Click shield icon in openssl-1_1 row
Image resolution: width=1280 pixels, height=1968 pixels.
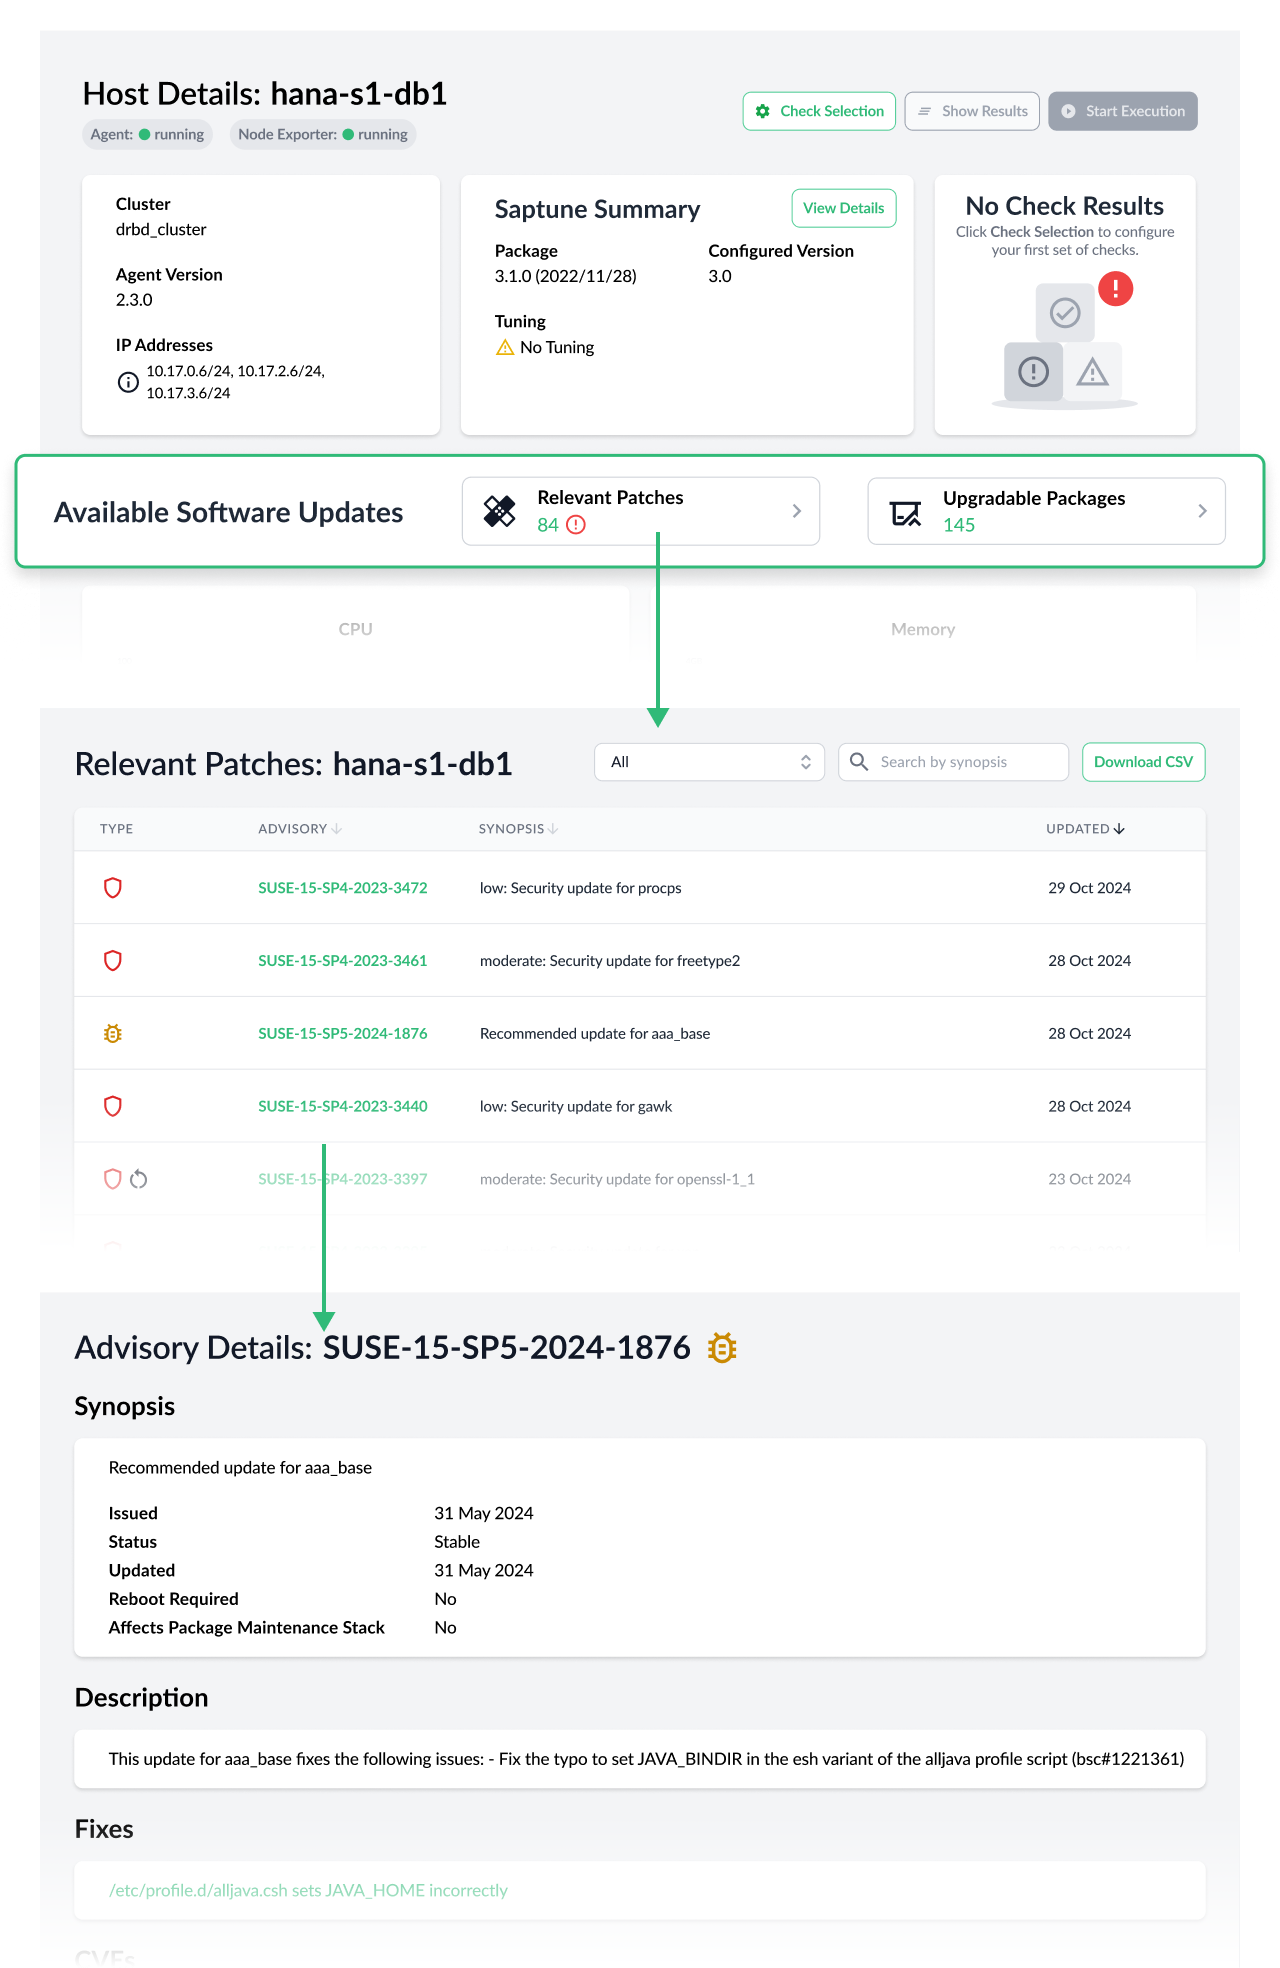113,1179
